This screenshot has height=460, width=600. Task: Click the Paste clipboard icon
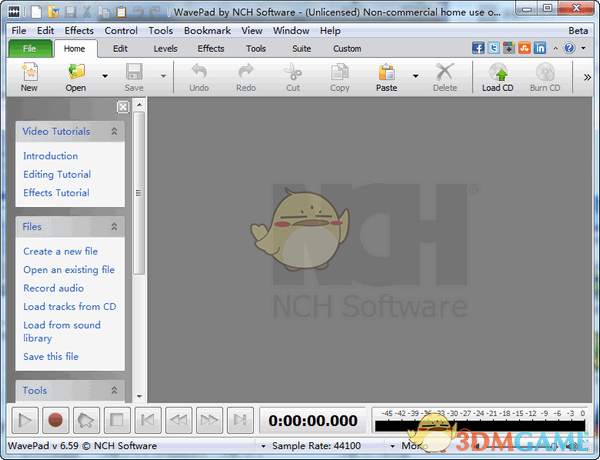point(386,72)
